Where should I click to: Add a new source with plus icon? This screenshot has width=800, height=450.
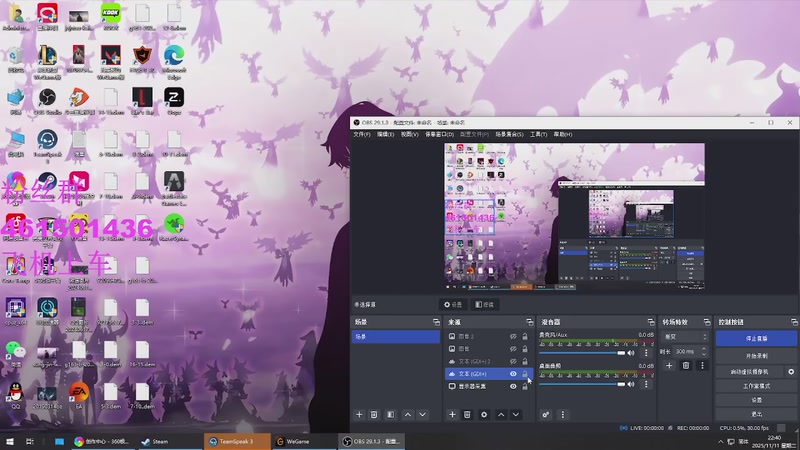click(x=452, y=415)
